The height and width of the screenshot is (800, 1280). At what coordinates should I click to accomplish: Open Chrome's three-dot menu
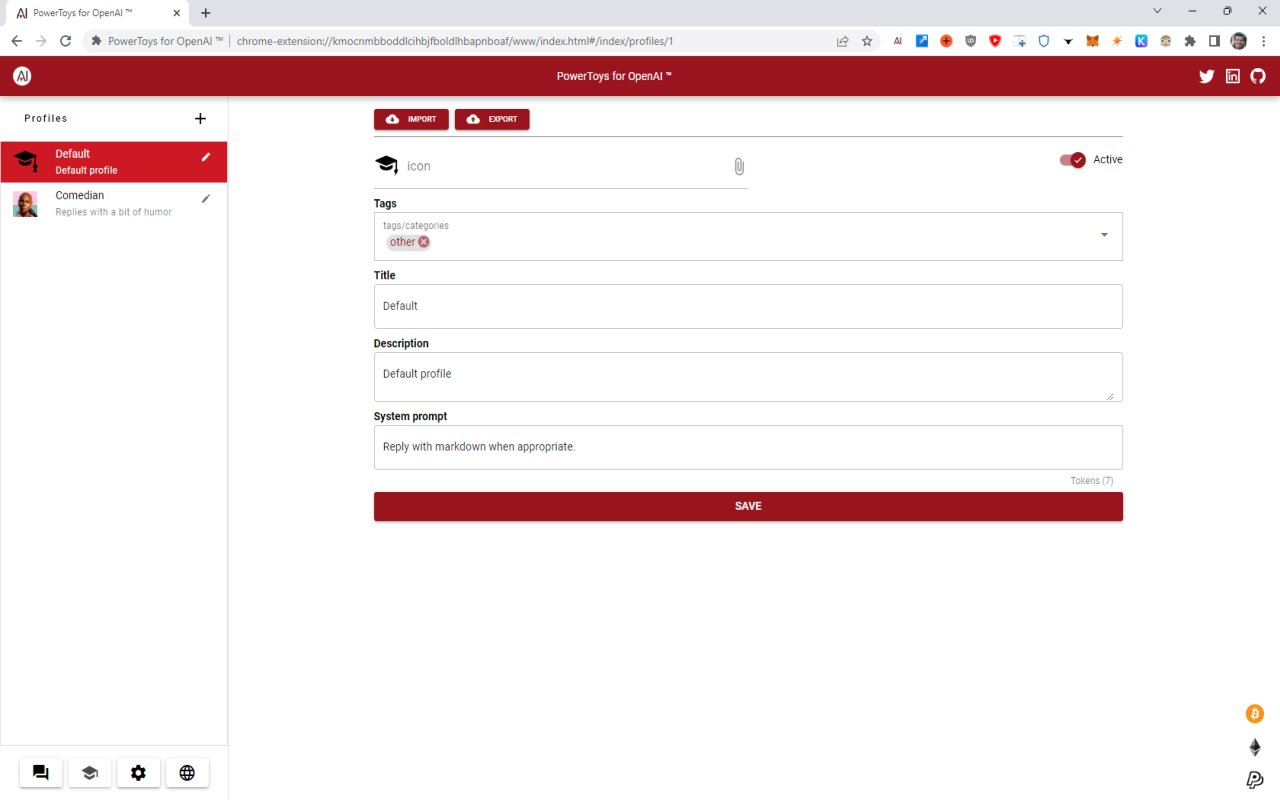(x=1263, y=41)
